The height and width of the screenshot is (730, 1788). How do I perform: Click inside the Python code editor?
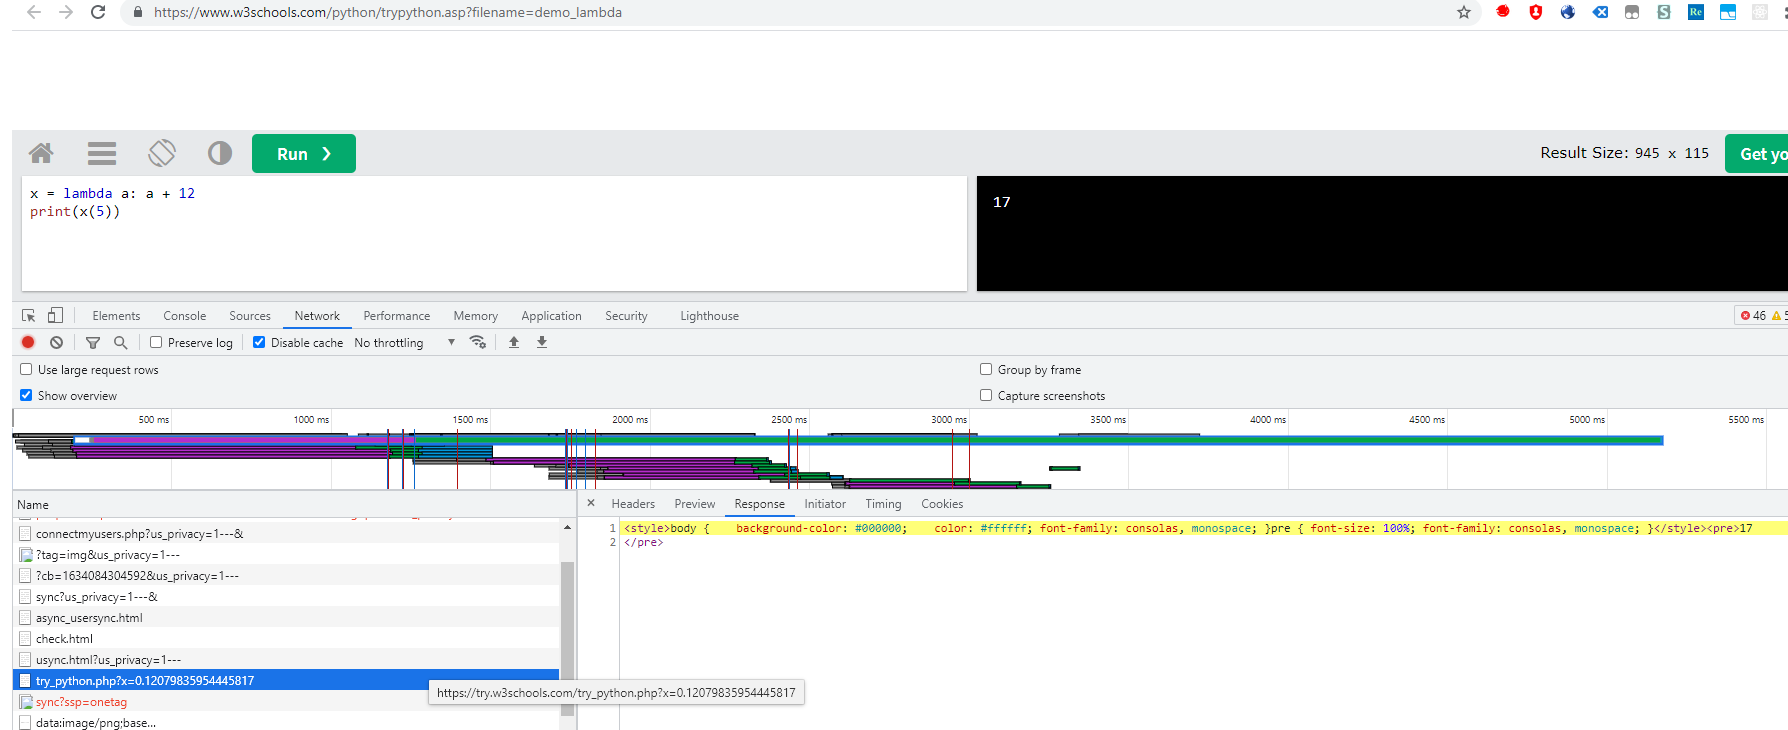click(x=494, y=233)
